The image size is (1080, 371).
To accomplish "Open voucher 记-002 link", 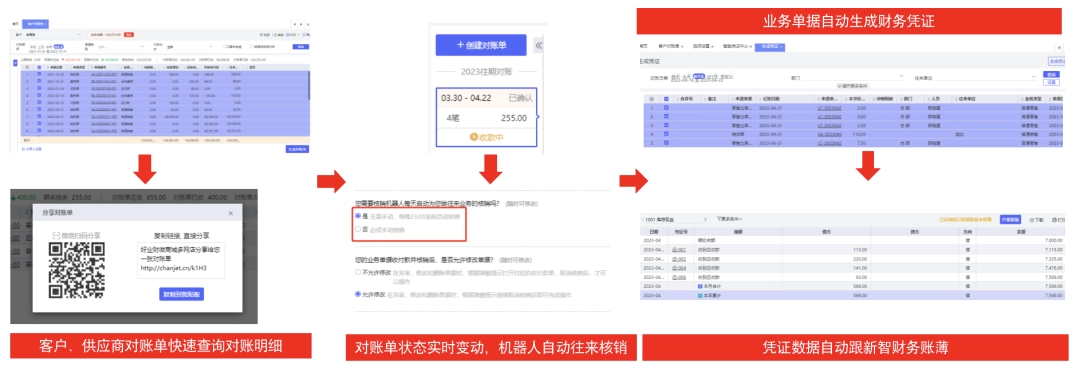I will coord(679,259).
